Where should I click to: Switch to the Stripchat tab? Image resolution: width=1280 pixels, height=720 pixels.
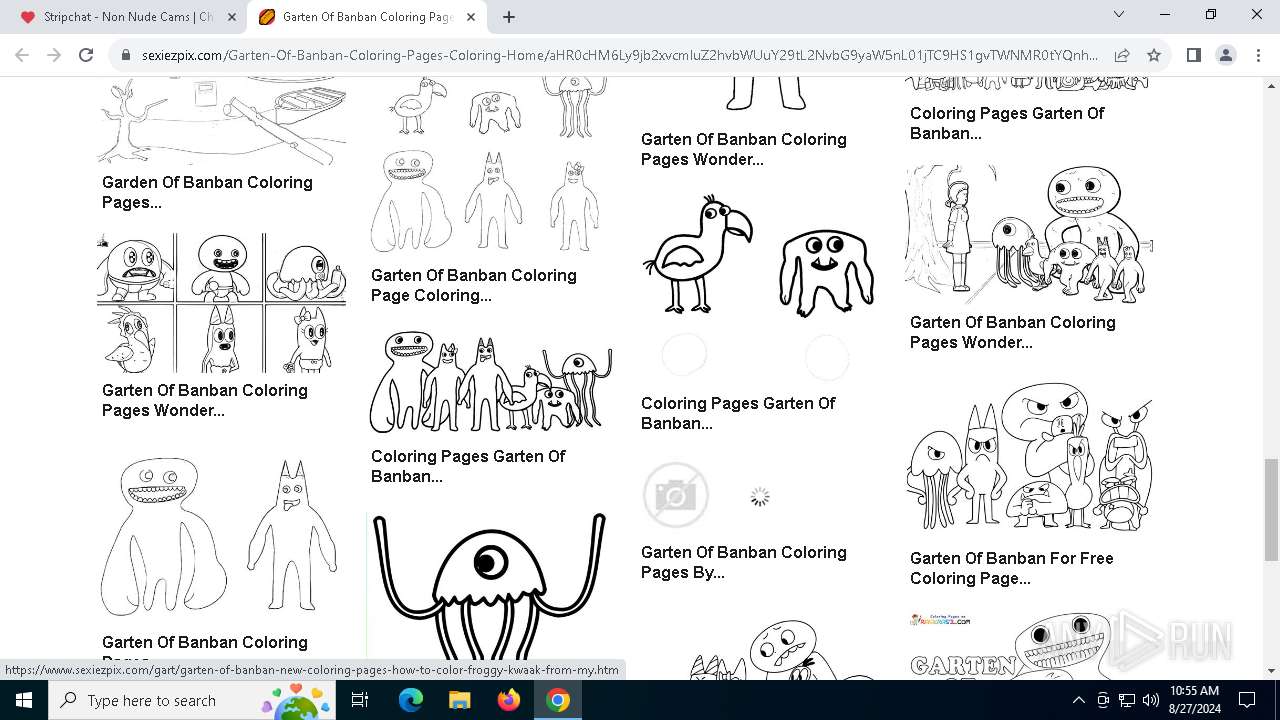point(130,17)
